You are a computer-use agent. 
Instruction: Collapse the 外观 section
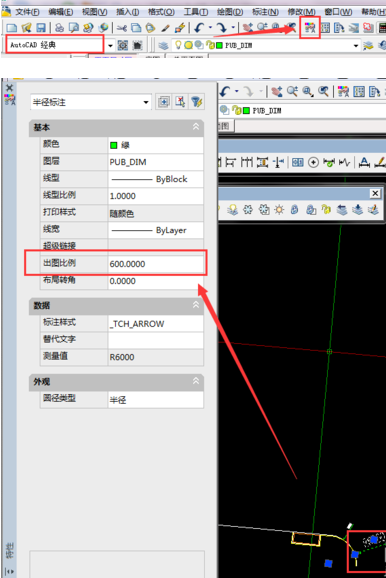coord(196,381)
